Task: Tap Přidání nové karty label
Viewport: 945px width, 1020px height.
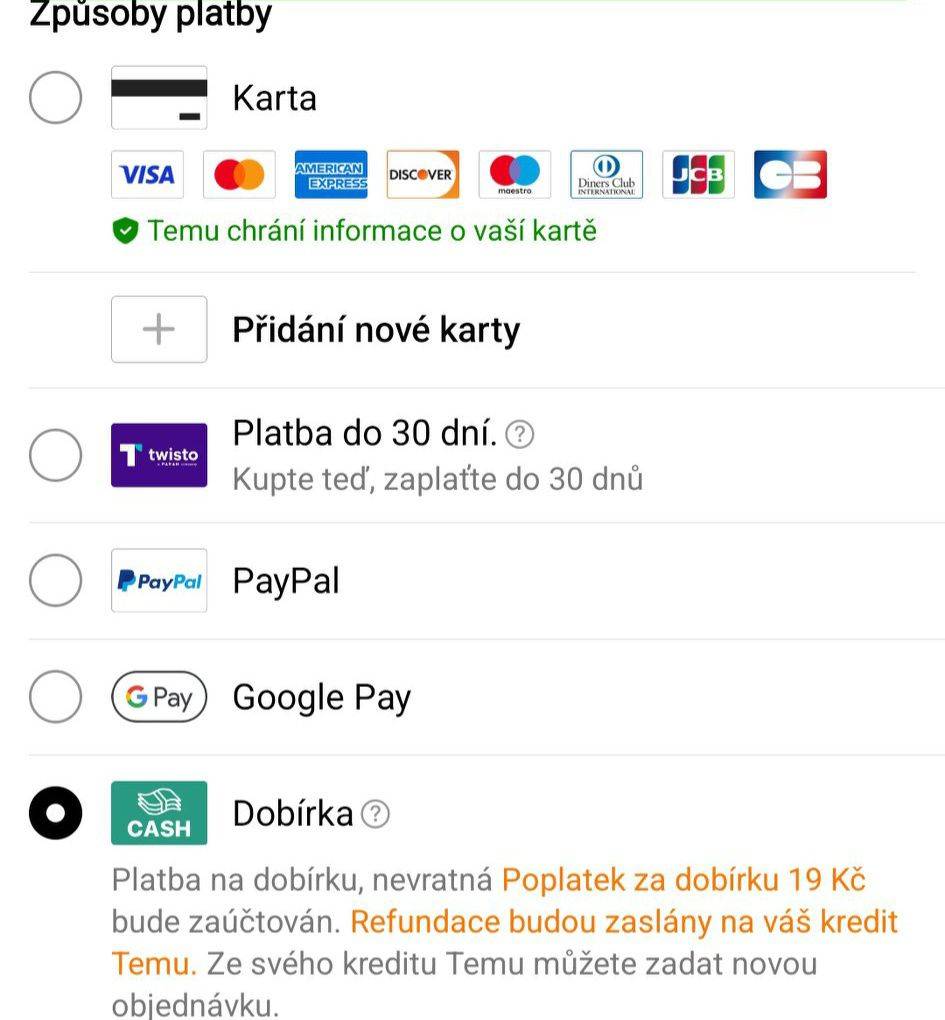Action: (377, 330)
